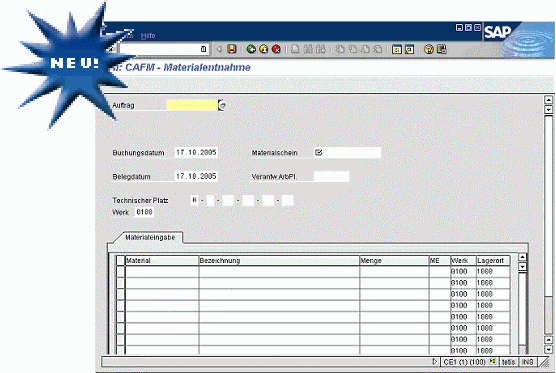Click the Print icon in toolbar
Viewport: 556px width, 373px height.
[295, 49]
